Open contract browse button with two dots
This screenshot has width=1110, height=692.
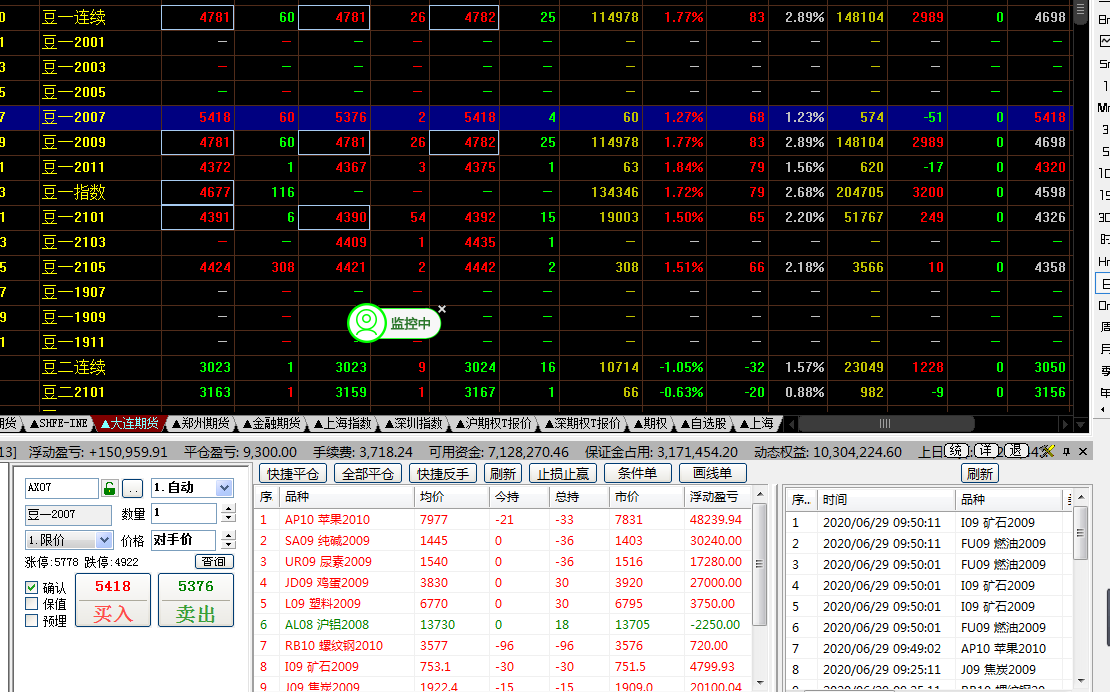point(133,488)
